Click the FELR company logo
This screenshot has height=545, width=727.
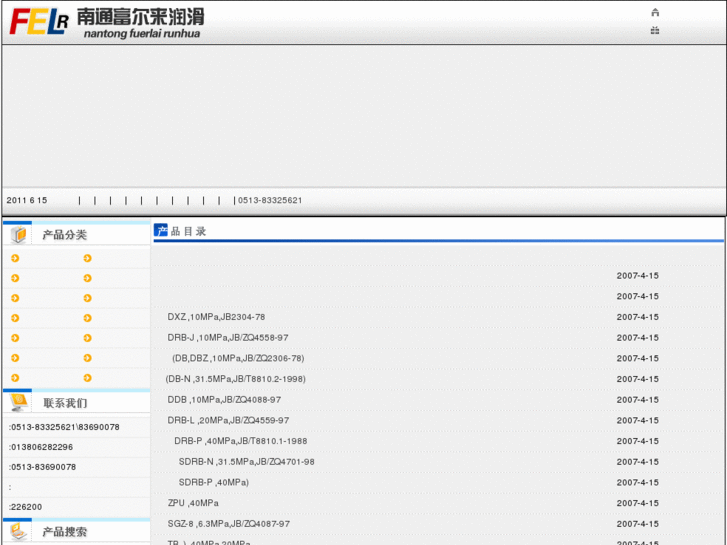38,21
